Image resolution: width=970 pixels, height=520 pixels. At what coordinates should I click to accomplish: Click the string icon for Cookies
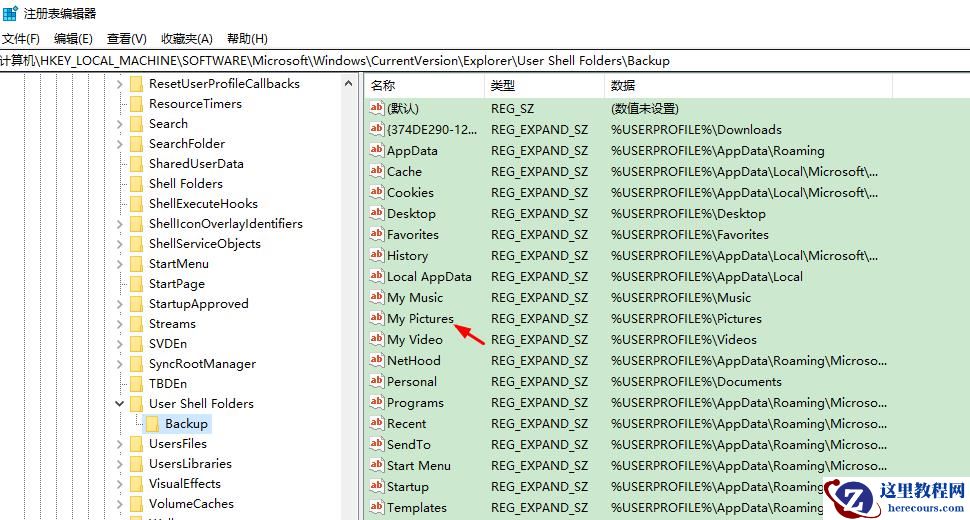[x=377, y=192]
